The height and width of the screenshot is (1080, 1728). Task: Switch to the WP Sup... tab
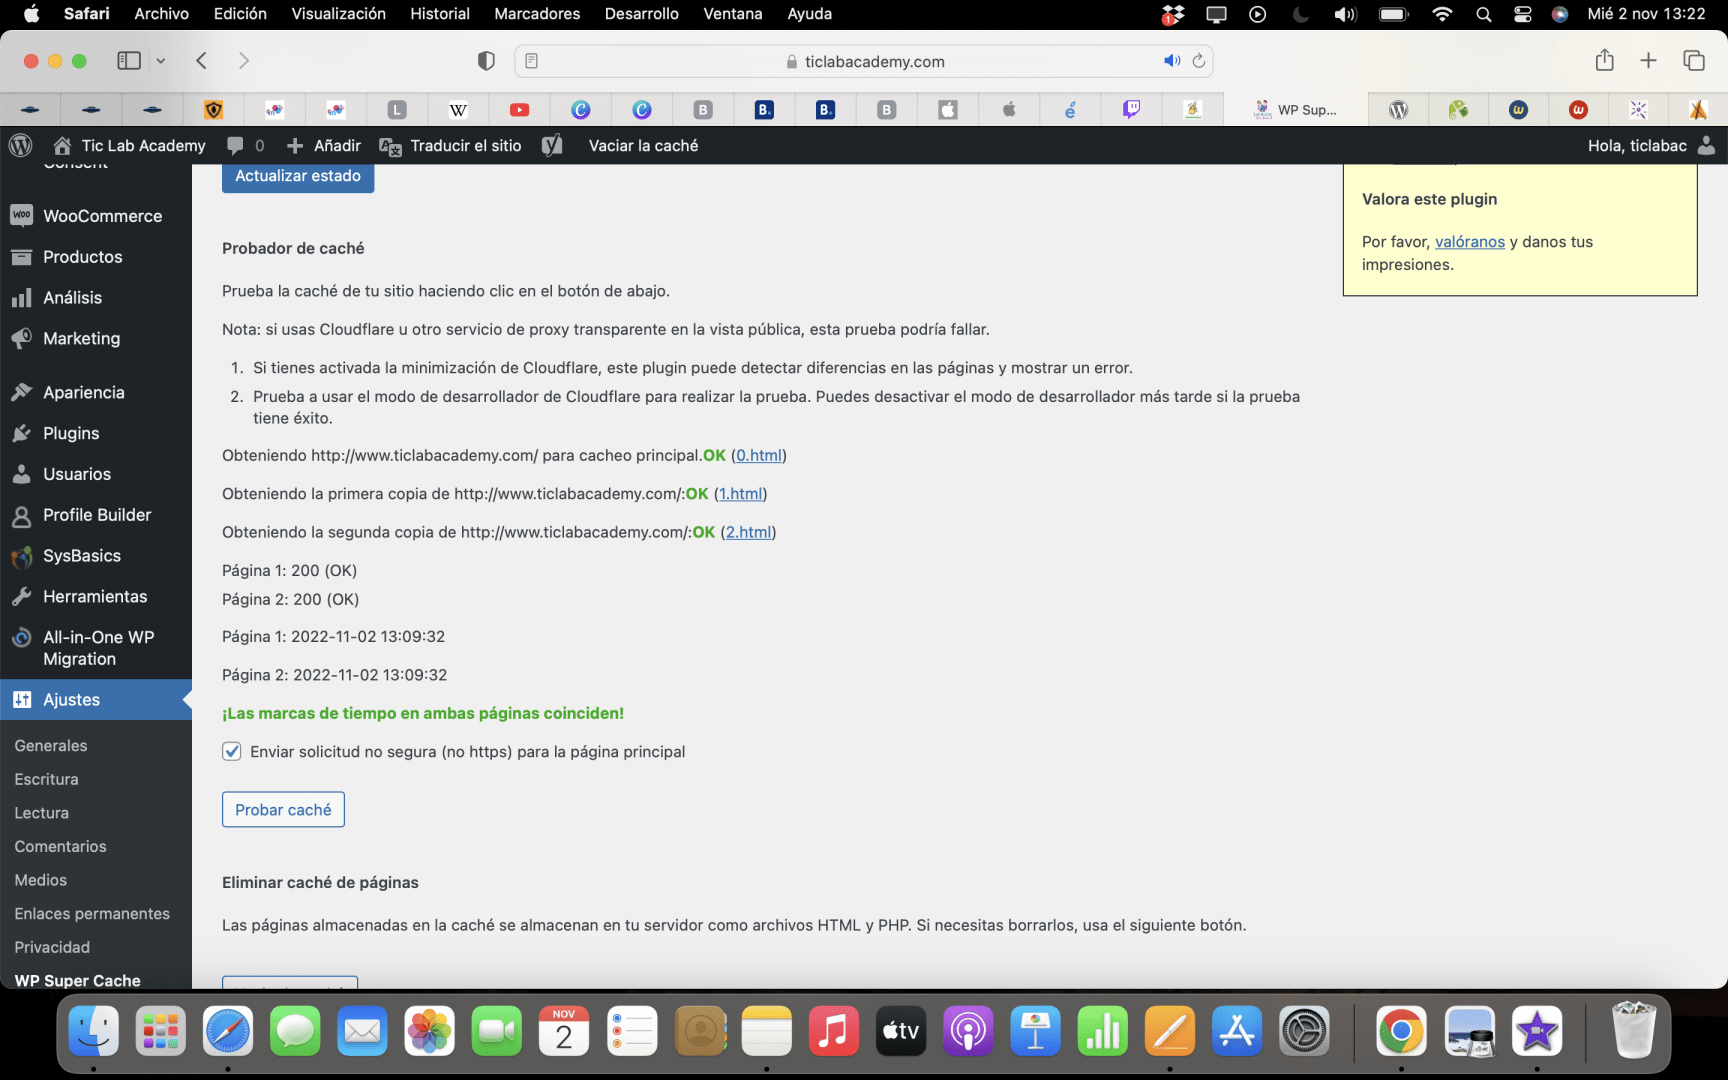1295,110
